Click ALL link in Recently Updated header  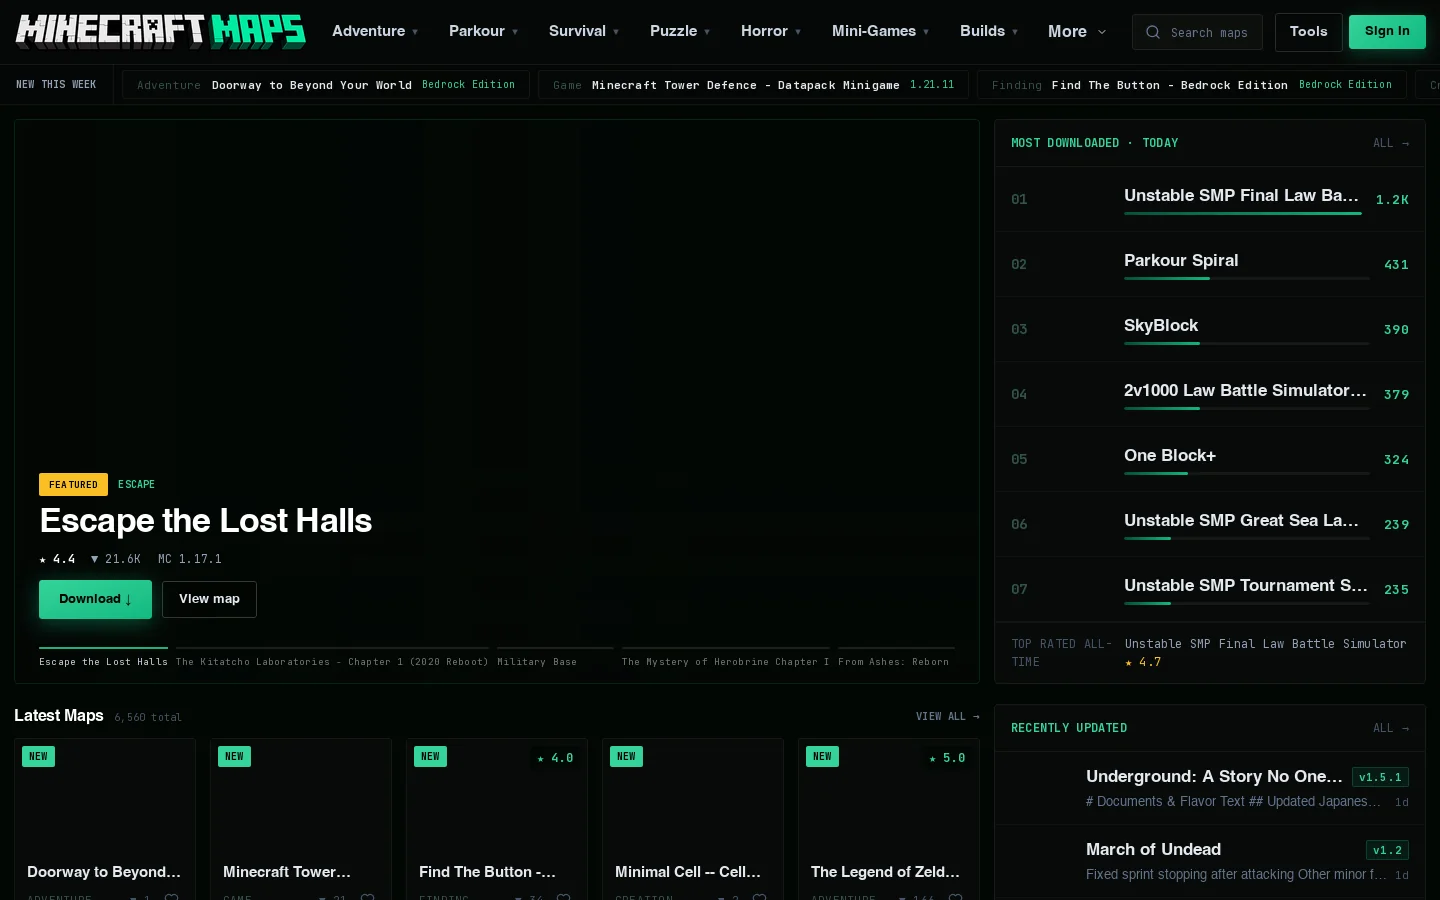1391,728
